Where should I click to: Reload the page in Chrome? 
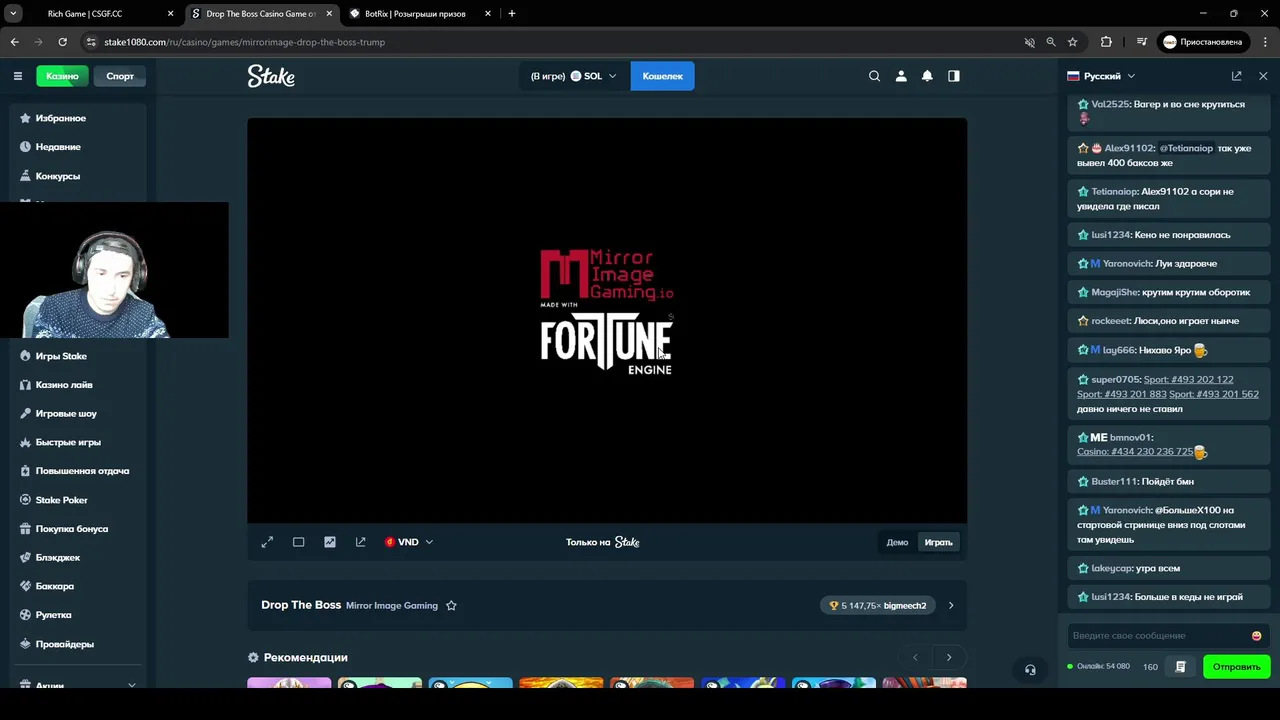coord(62,42)
